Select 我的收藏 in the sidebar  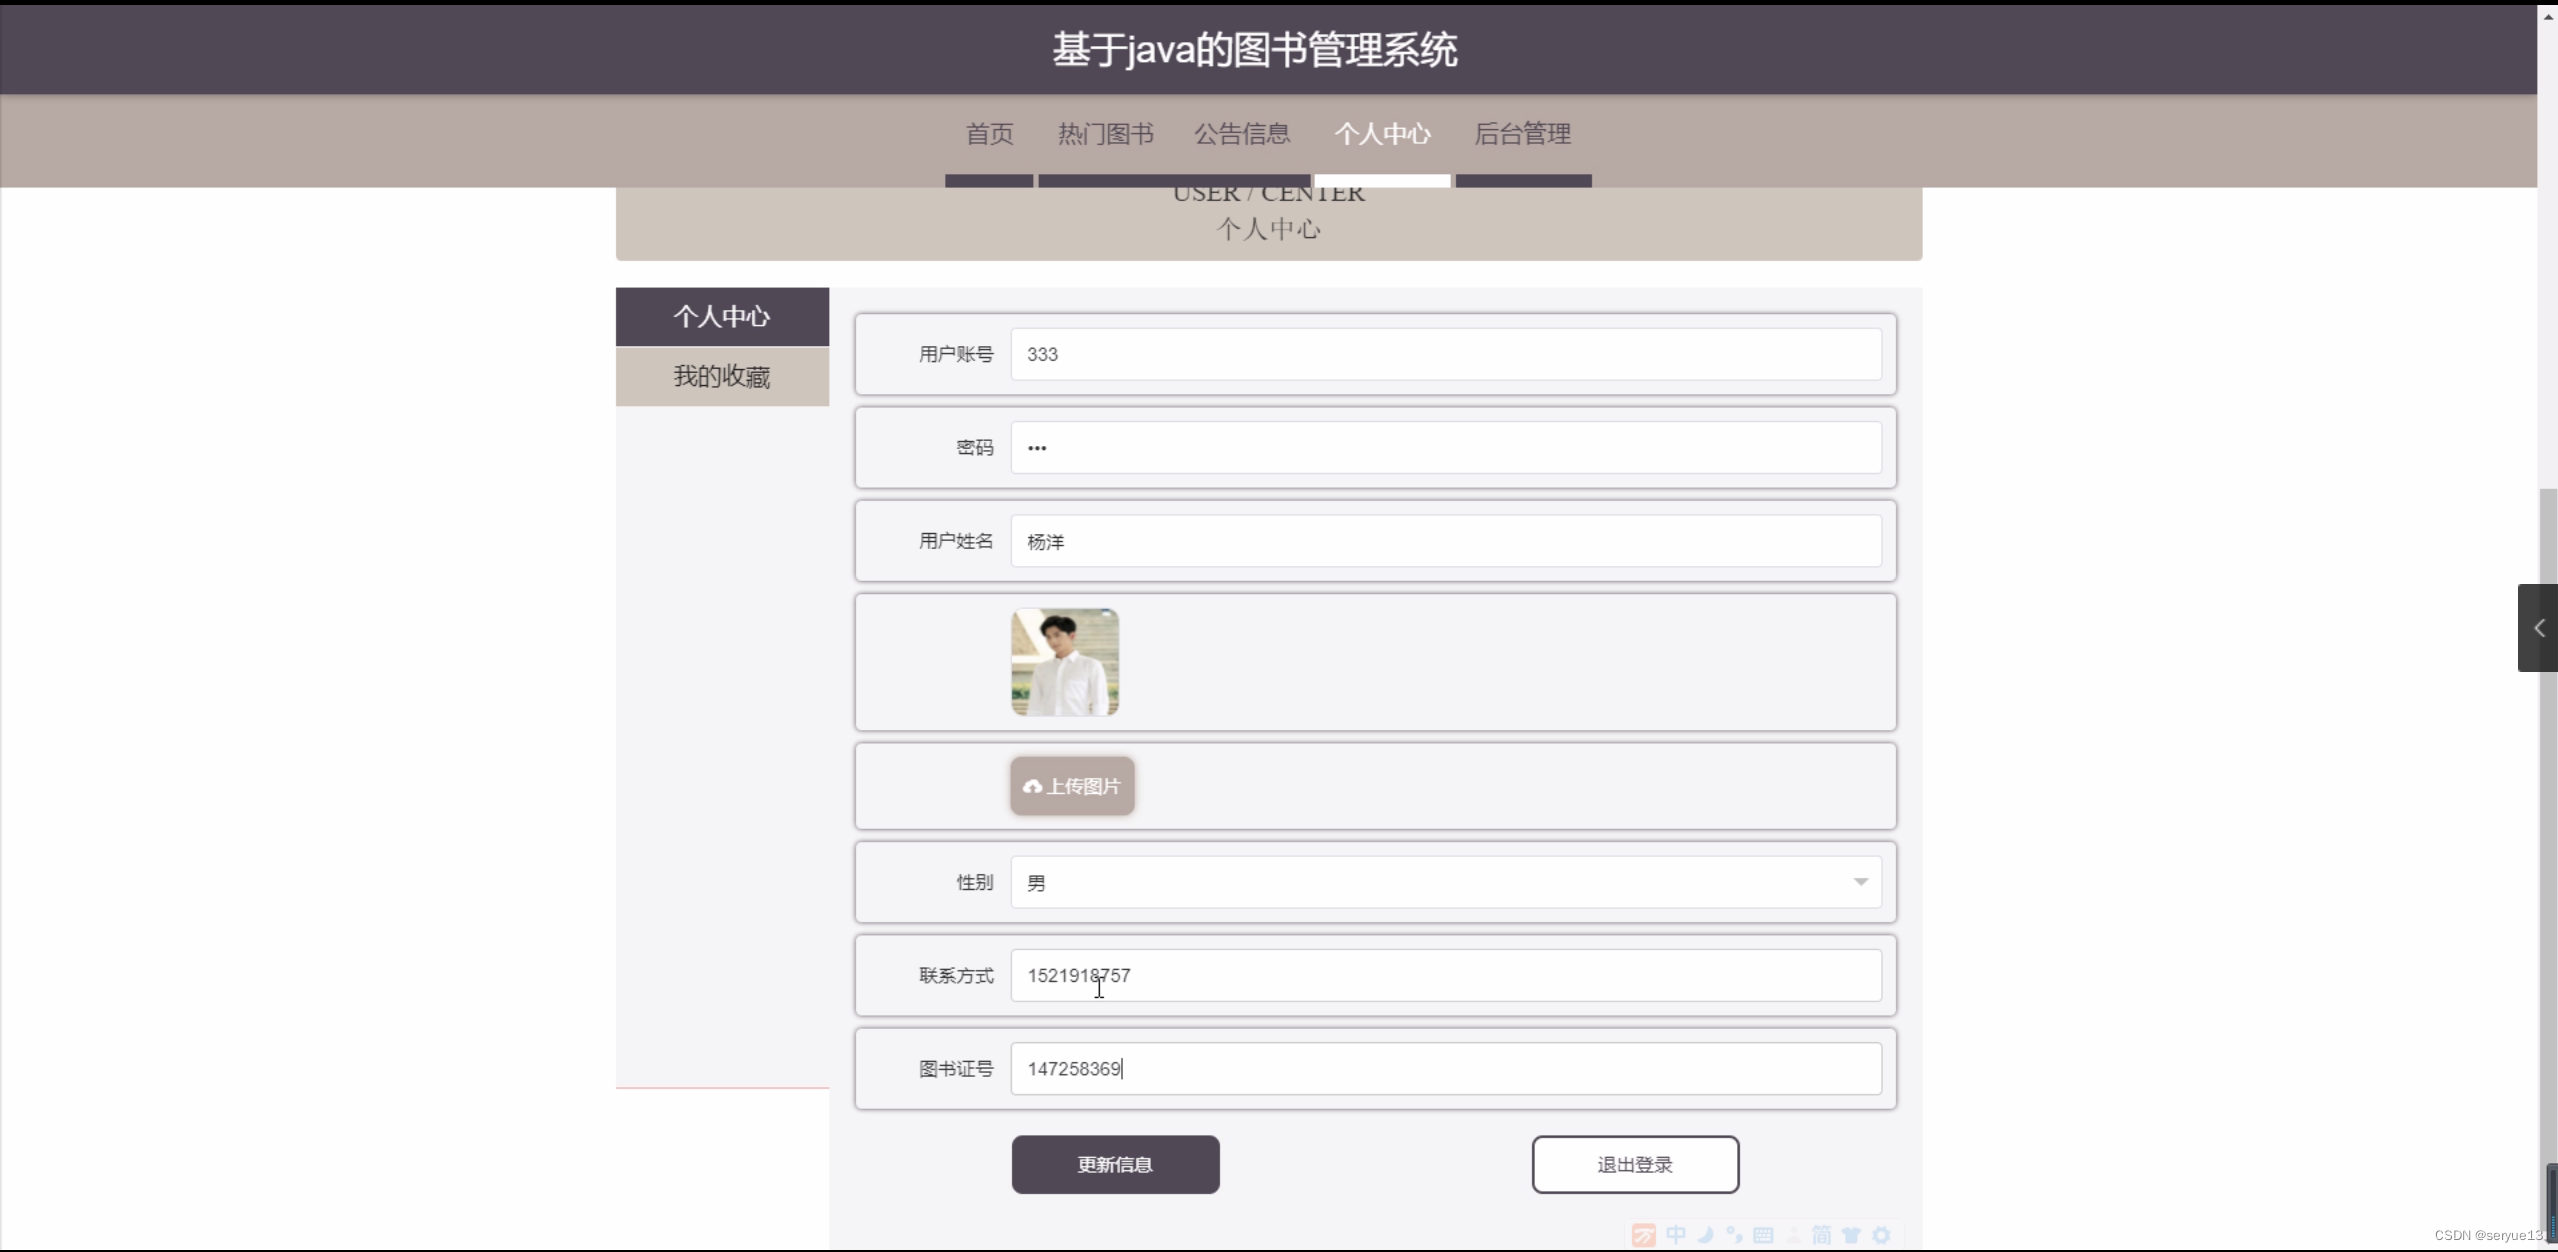(721, 376)
